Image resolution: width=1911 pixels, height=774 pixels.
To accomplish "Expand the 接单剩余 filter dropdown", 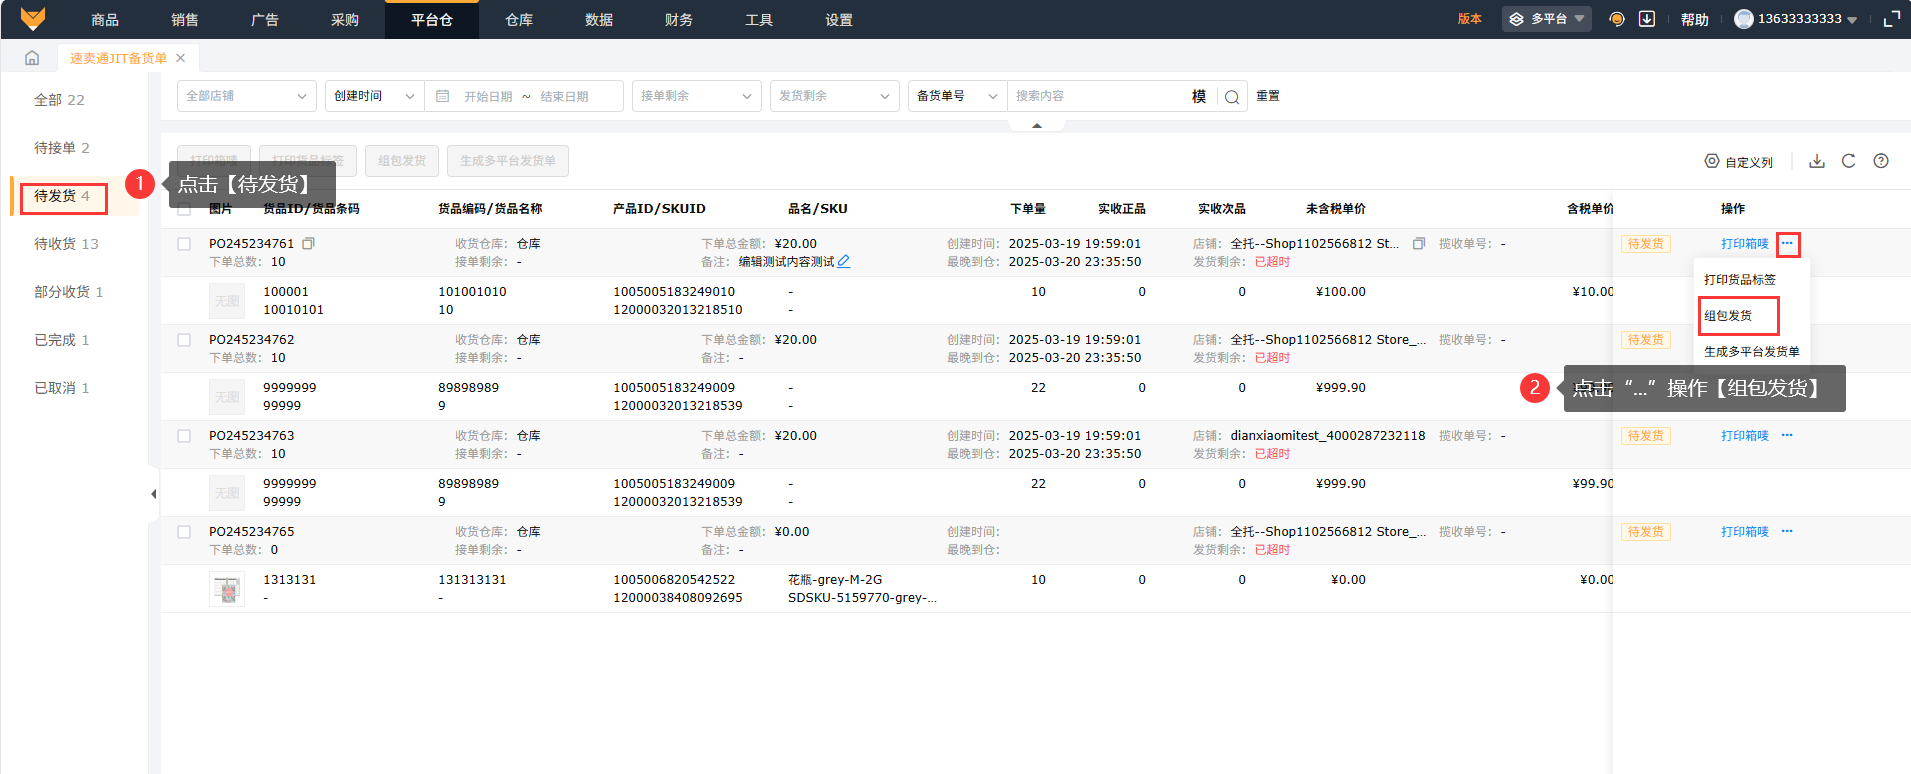I will (696, 96).
